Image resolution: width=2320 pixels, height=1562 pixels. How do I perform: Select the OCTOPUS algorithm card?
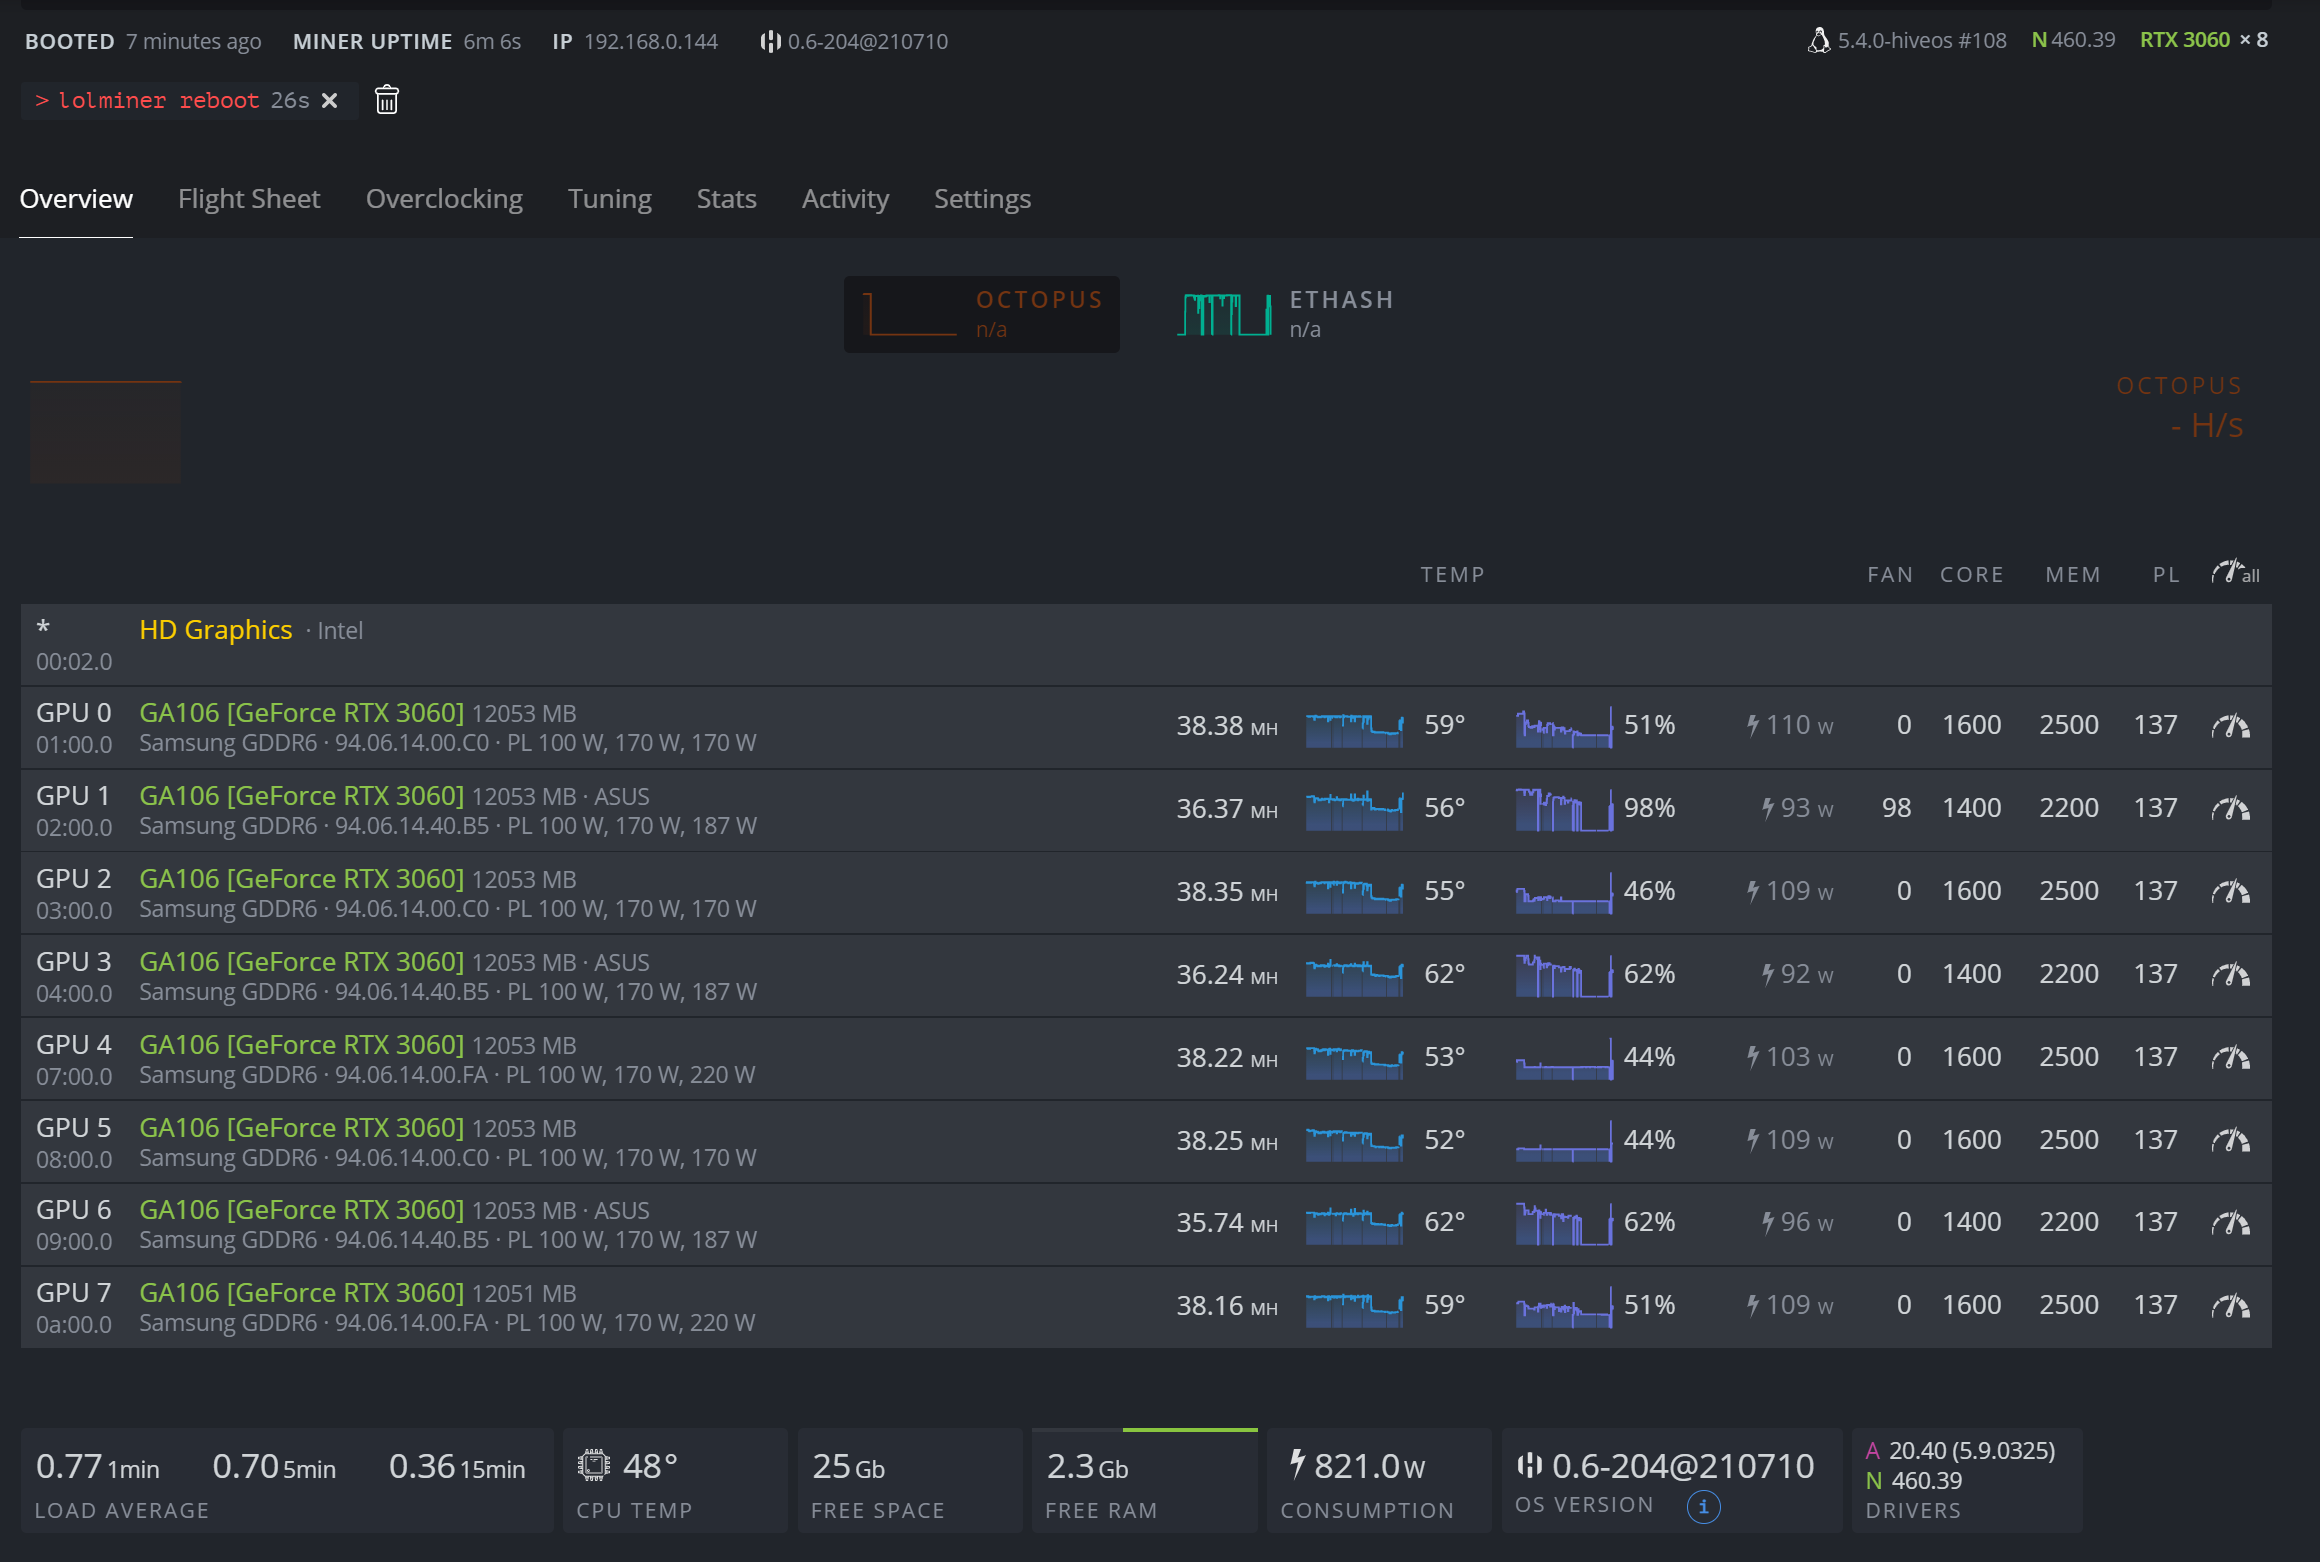click(982, 314)
